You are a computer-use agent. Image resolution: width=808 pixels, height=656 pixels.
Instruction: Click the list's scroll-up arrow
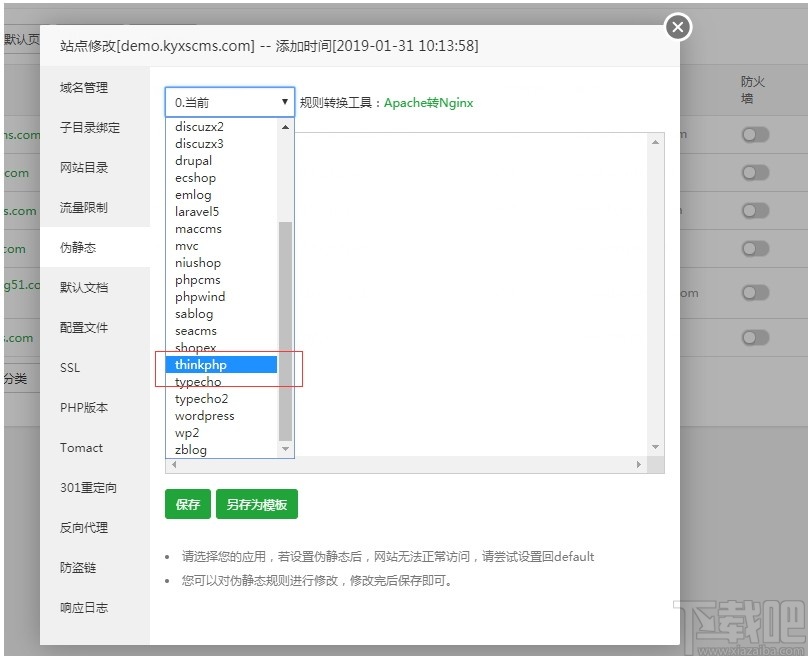coord(285,127)
